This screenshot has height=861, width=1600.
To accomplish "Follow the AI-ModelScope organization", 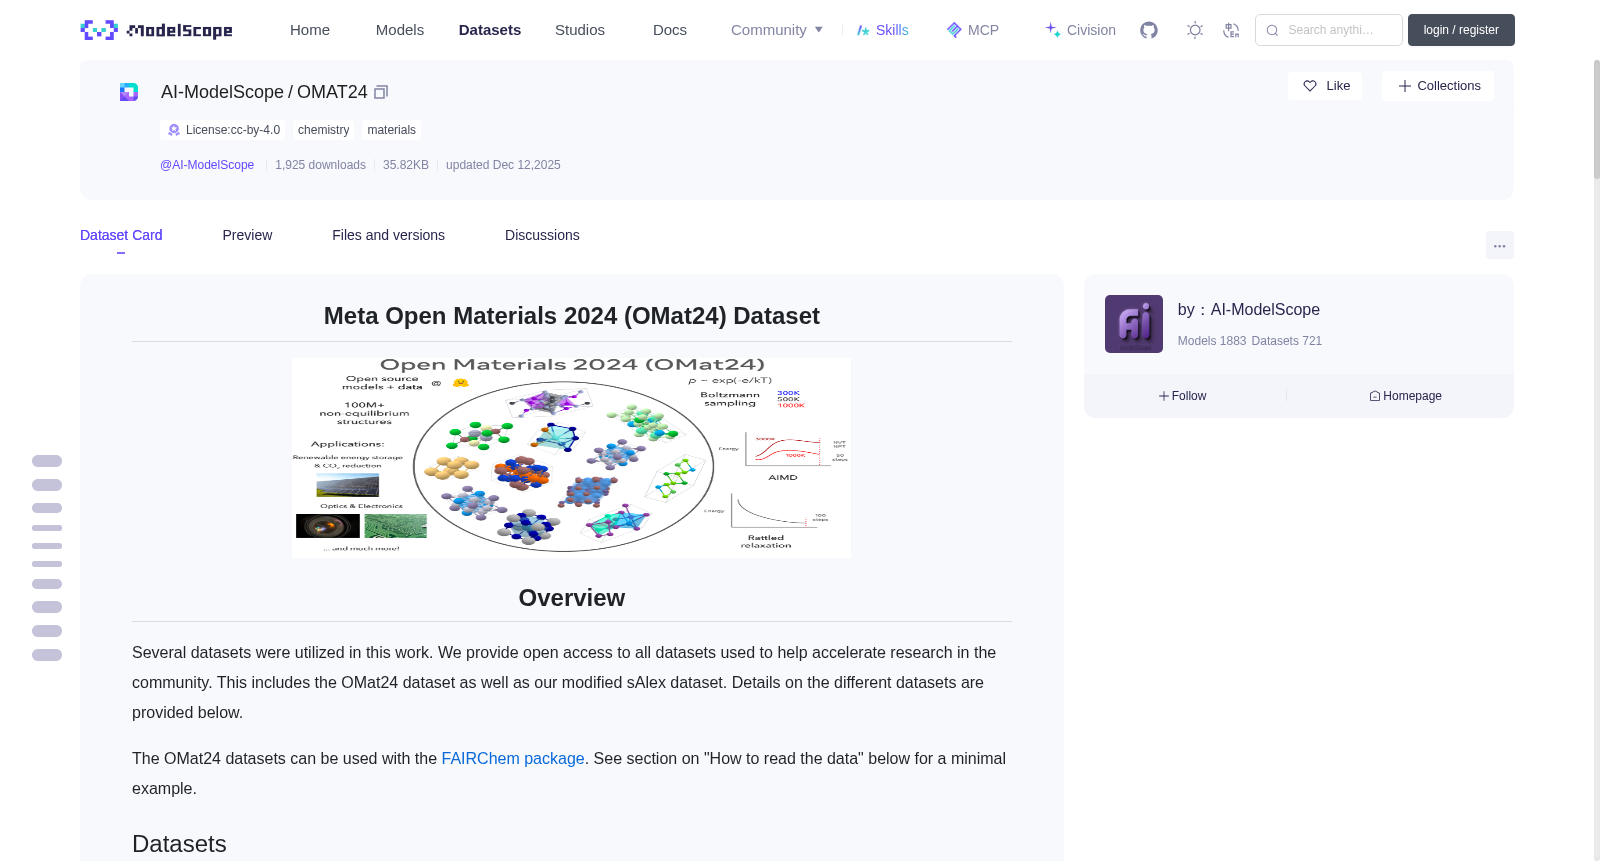I will (x=1183, y=396).
